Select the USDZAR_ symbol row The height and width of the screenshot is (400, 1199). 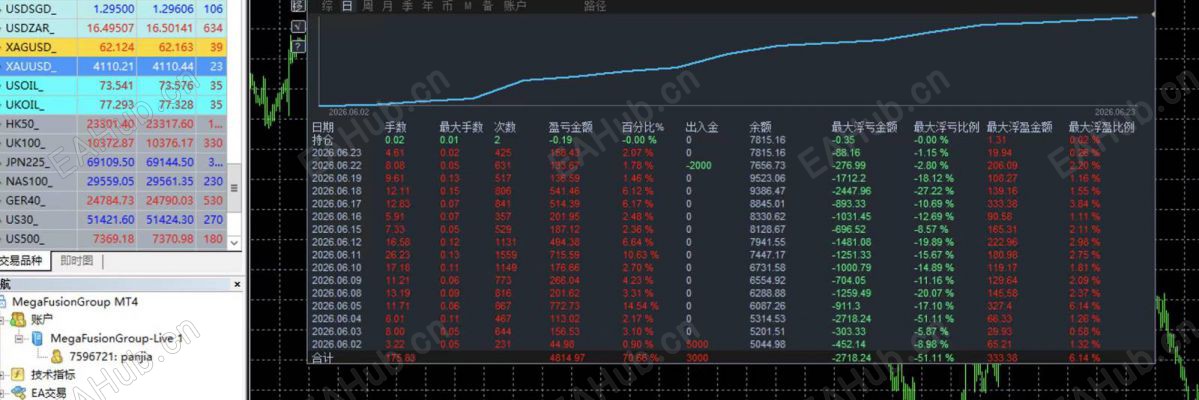(115, 28)
